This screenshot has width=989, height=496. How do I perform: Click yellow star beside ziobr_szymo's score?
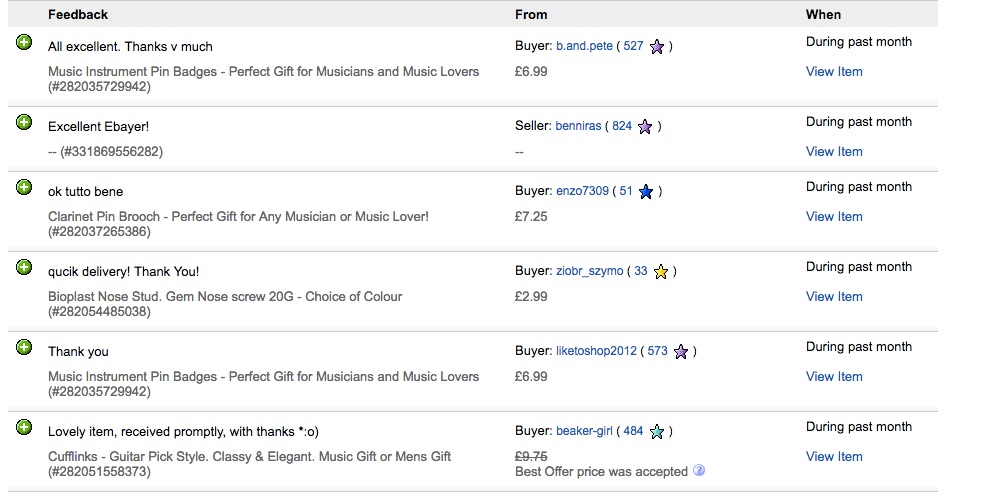click(660, 271)
